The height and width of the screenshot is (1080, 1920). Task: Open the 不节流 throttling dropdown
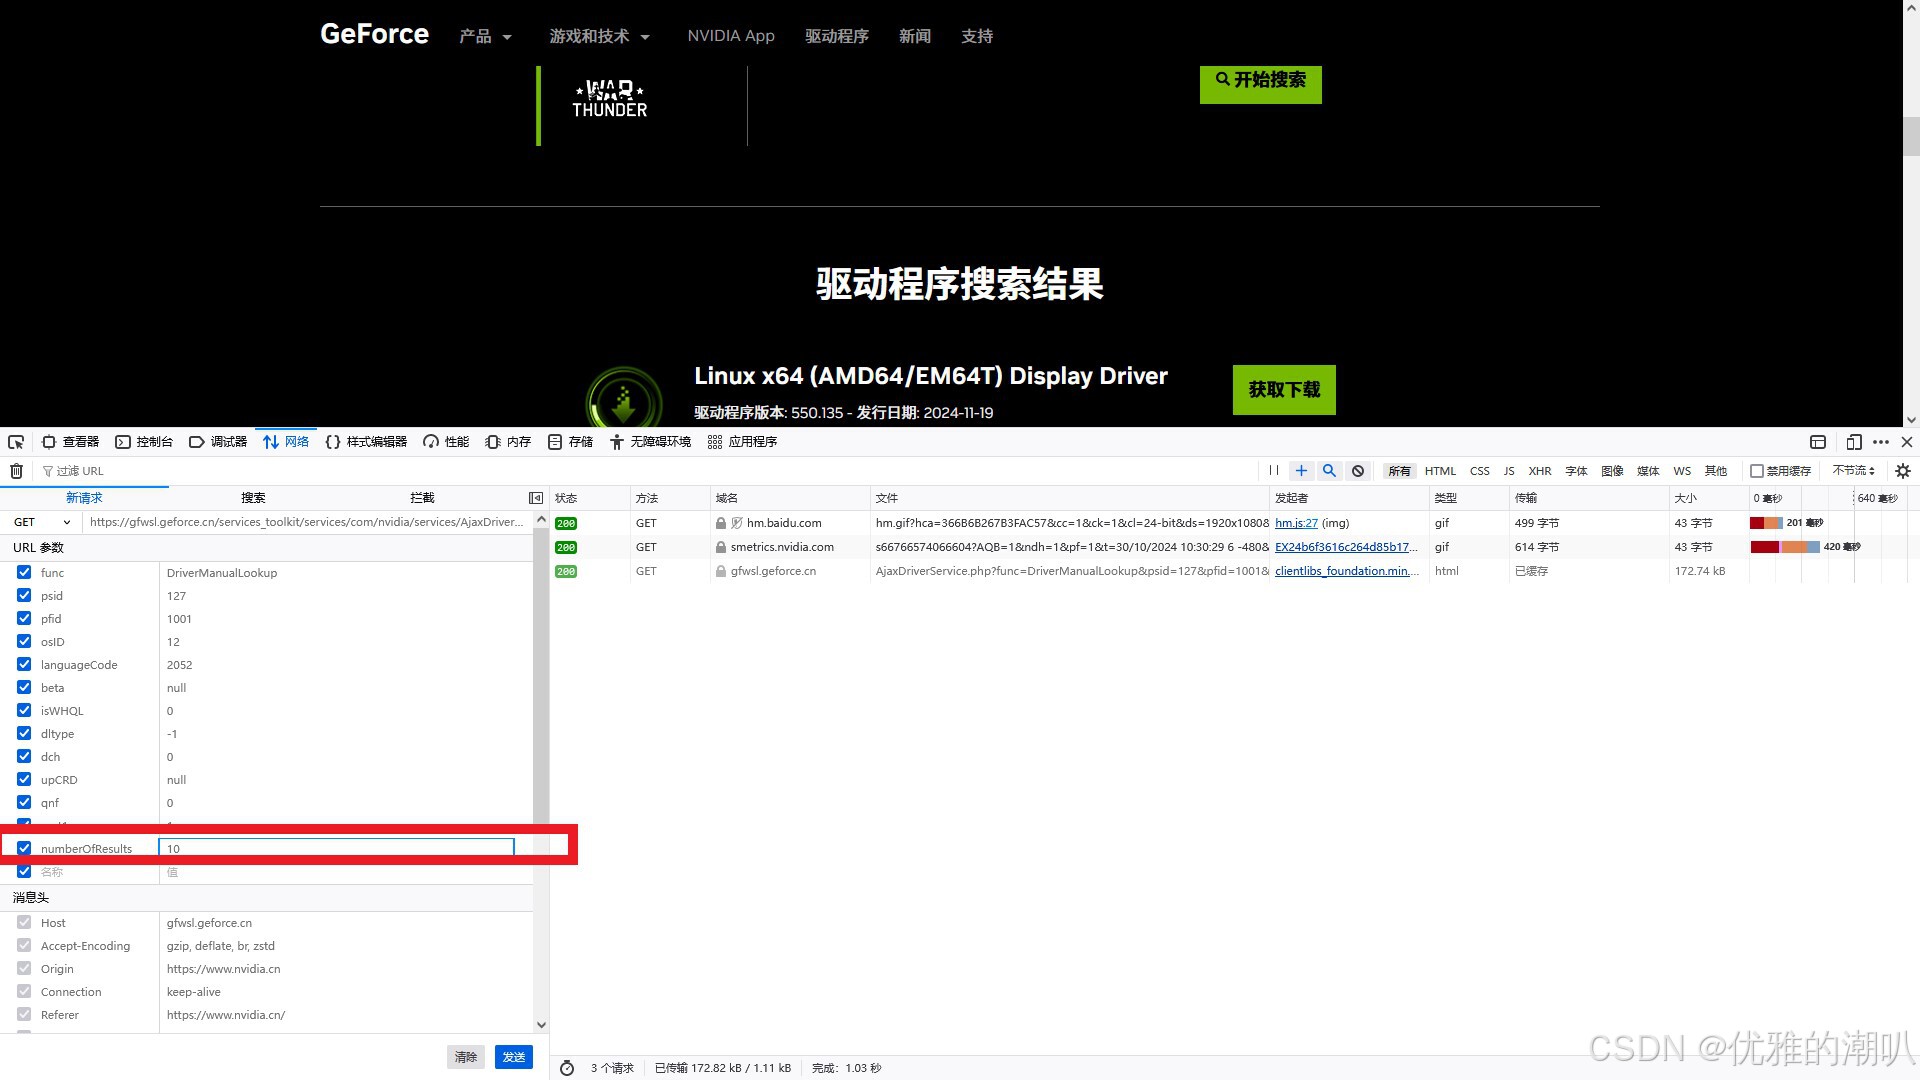1853,471
